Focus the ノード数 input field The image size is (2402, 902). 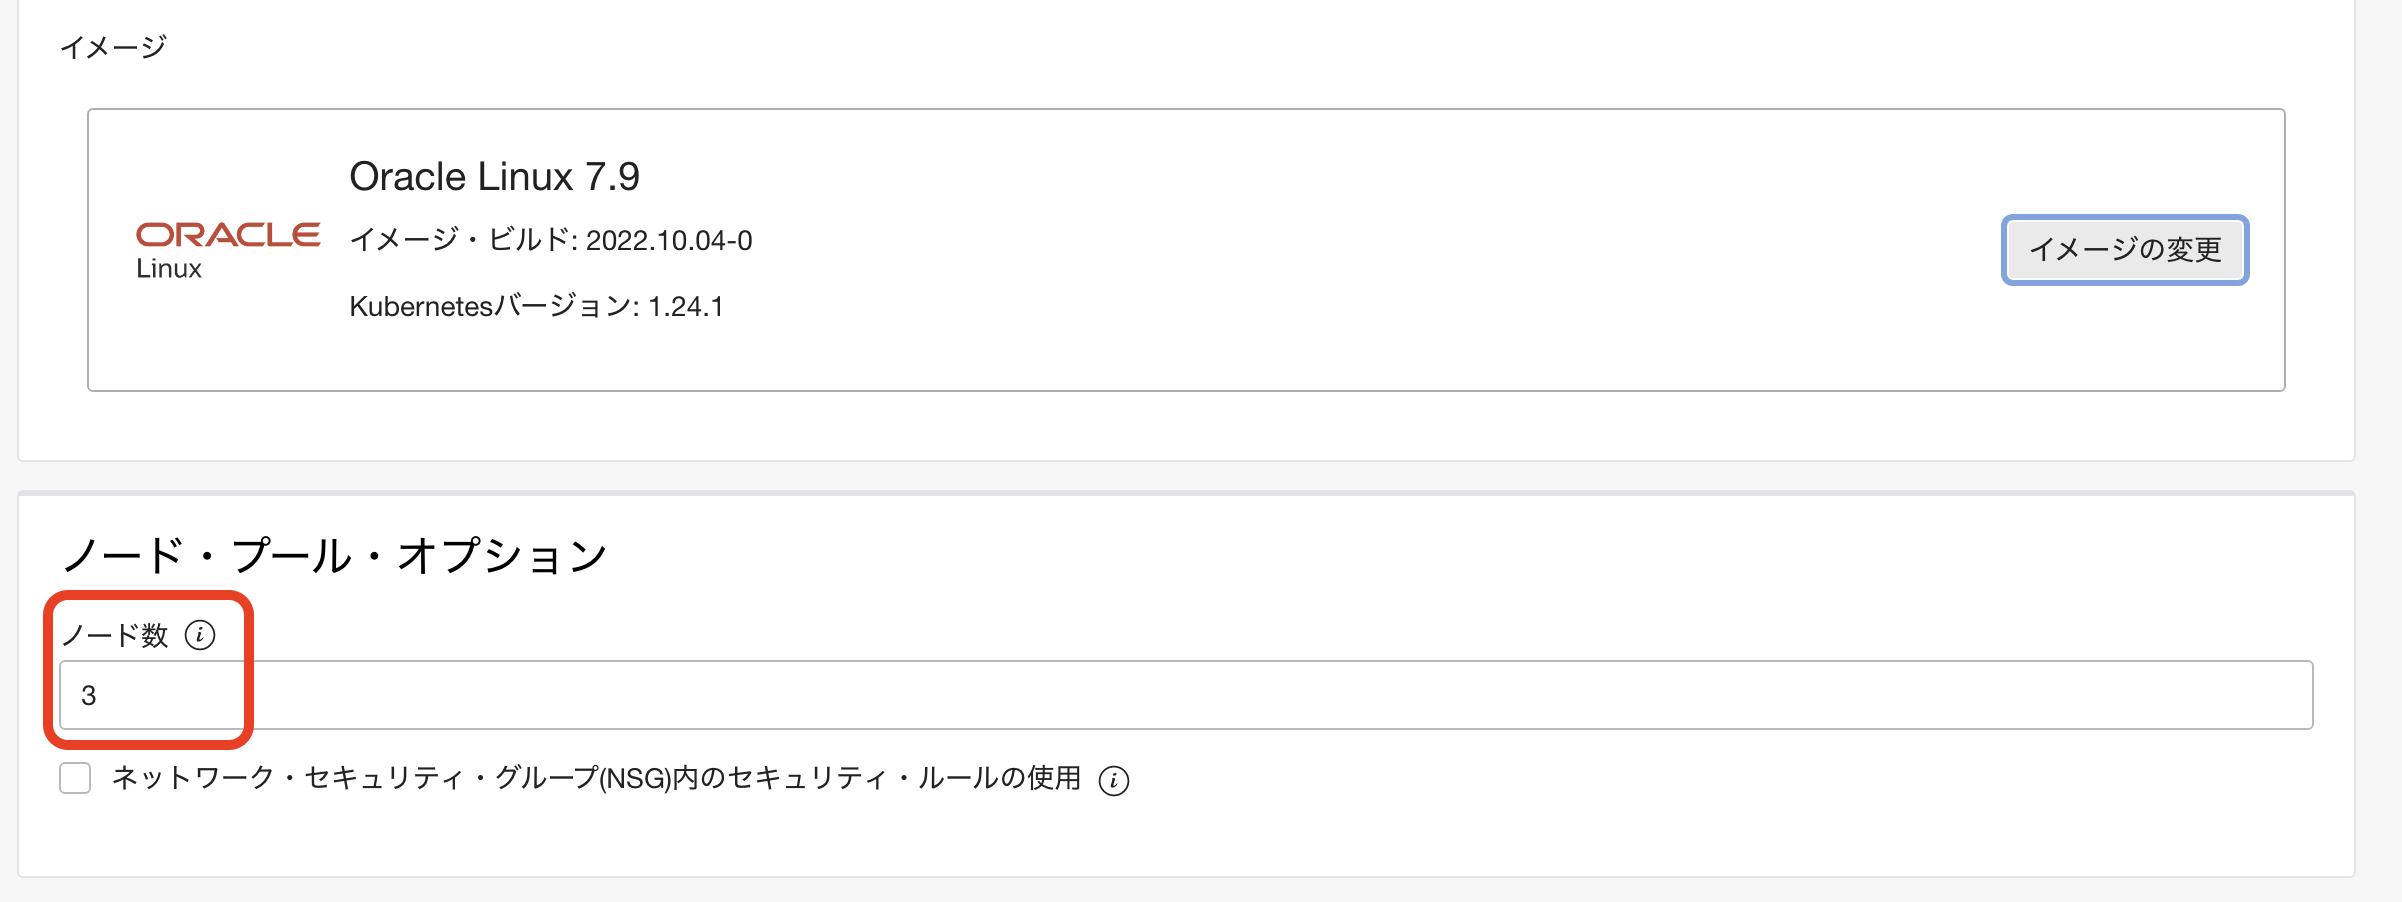pyautogui.click(x=1186, y=695)
